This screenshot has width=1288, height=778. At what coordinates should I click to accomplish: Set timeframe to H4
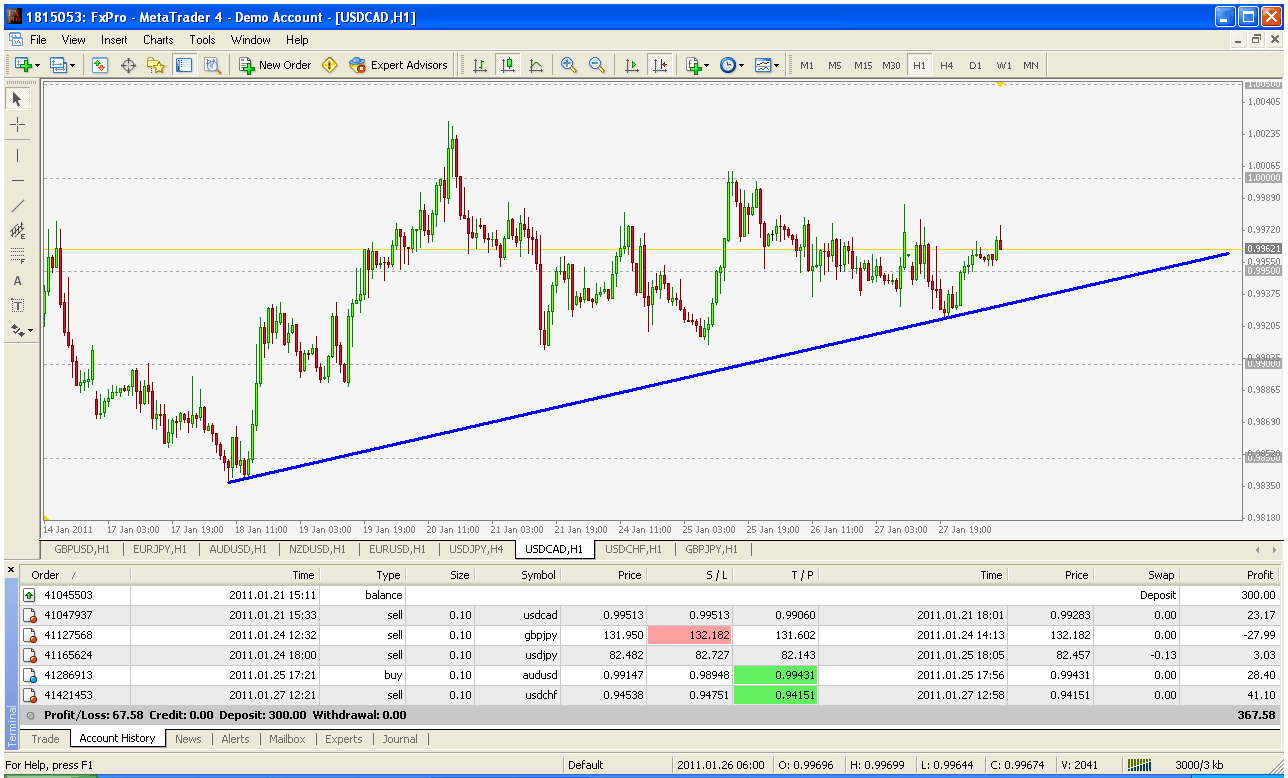(x=946, y=65)
